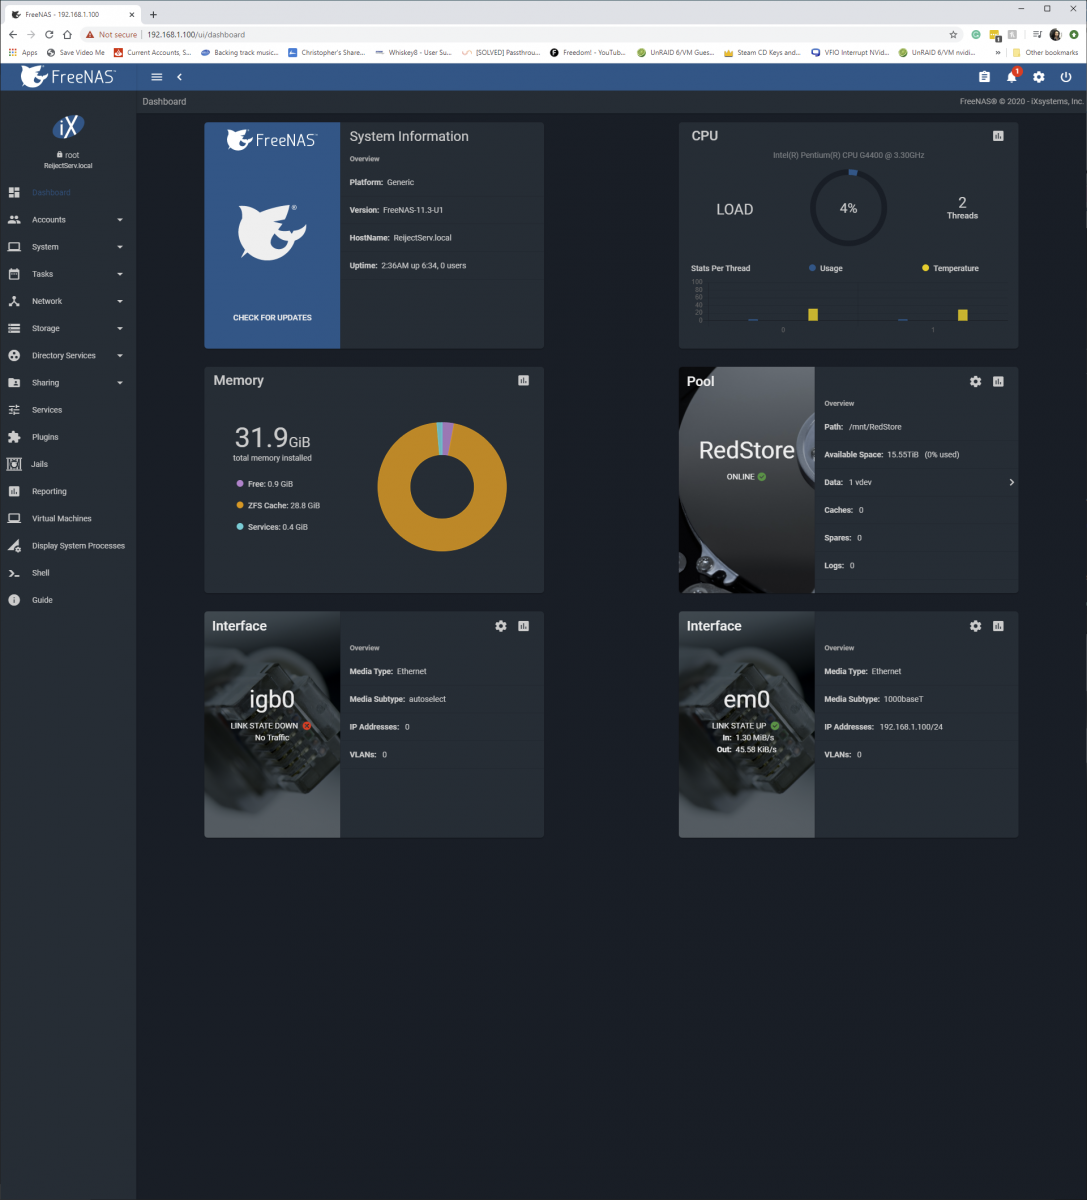Open the RedStore pool settings gear
This screenshot has height=1200, width=1087.
click(x=976, y=381)
